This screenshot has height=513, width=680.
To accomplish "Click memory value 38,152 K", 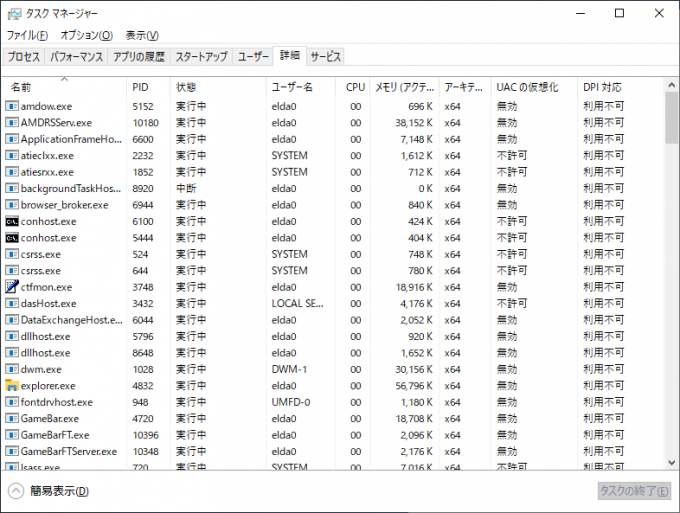I will [414, 123].
